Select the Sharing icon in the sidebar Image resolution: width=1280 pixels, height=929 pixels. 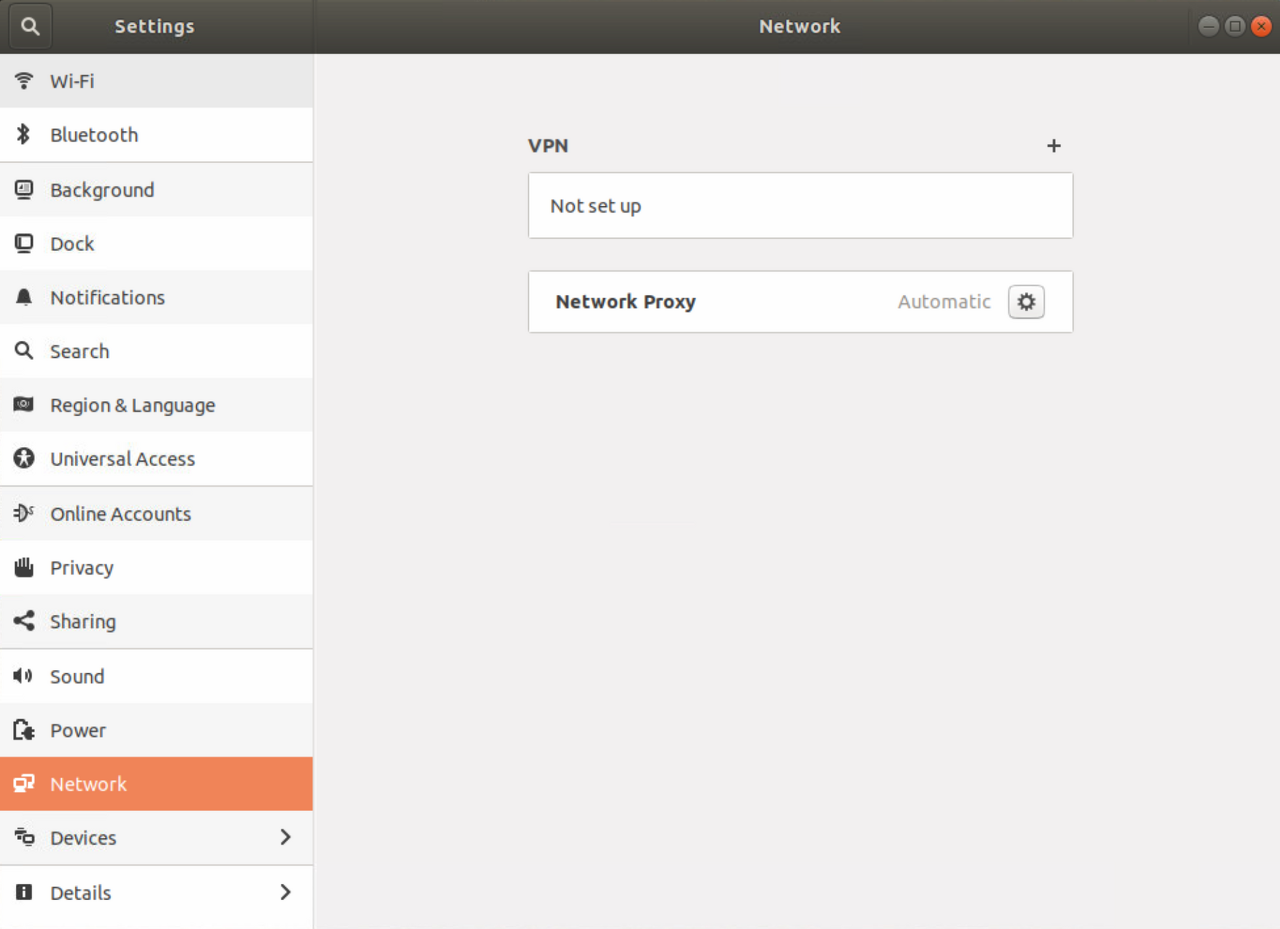(24, 621)
